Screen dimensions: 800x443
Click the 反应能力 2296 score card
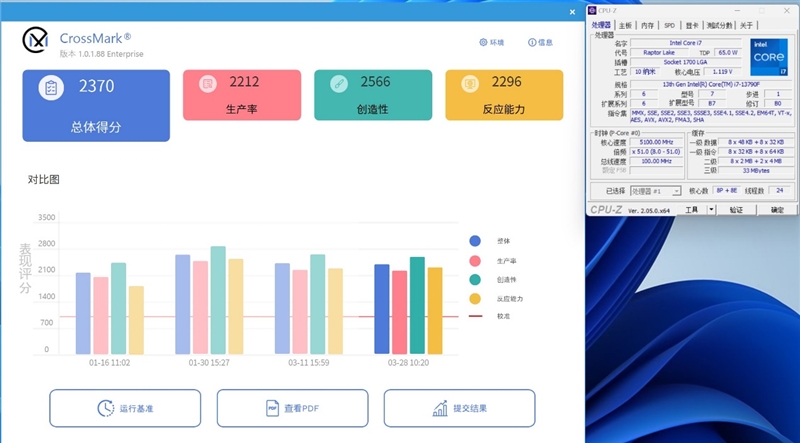coord(504,95)
